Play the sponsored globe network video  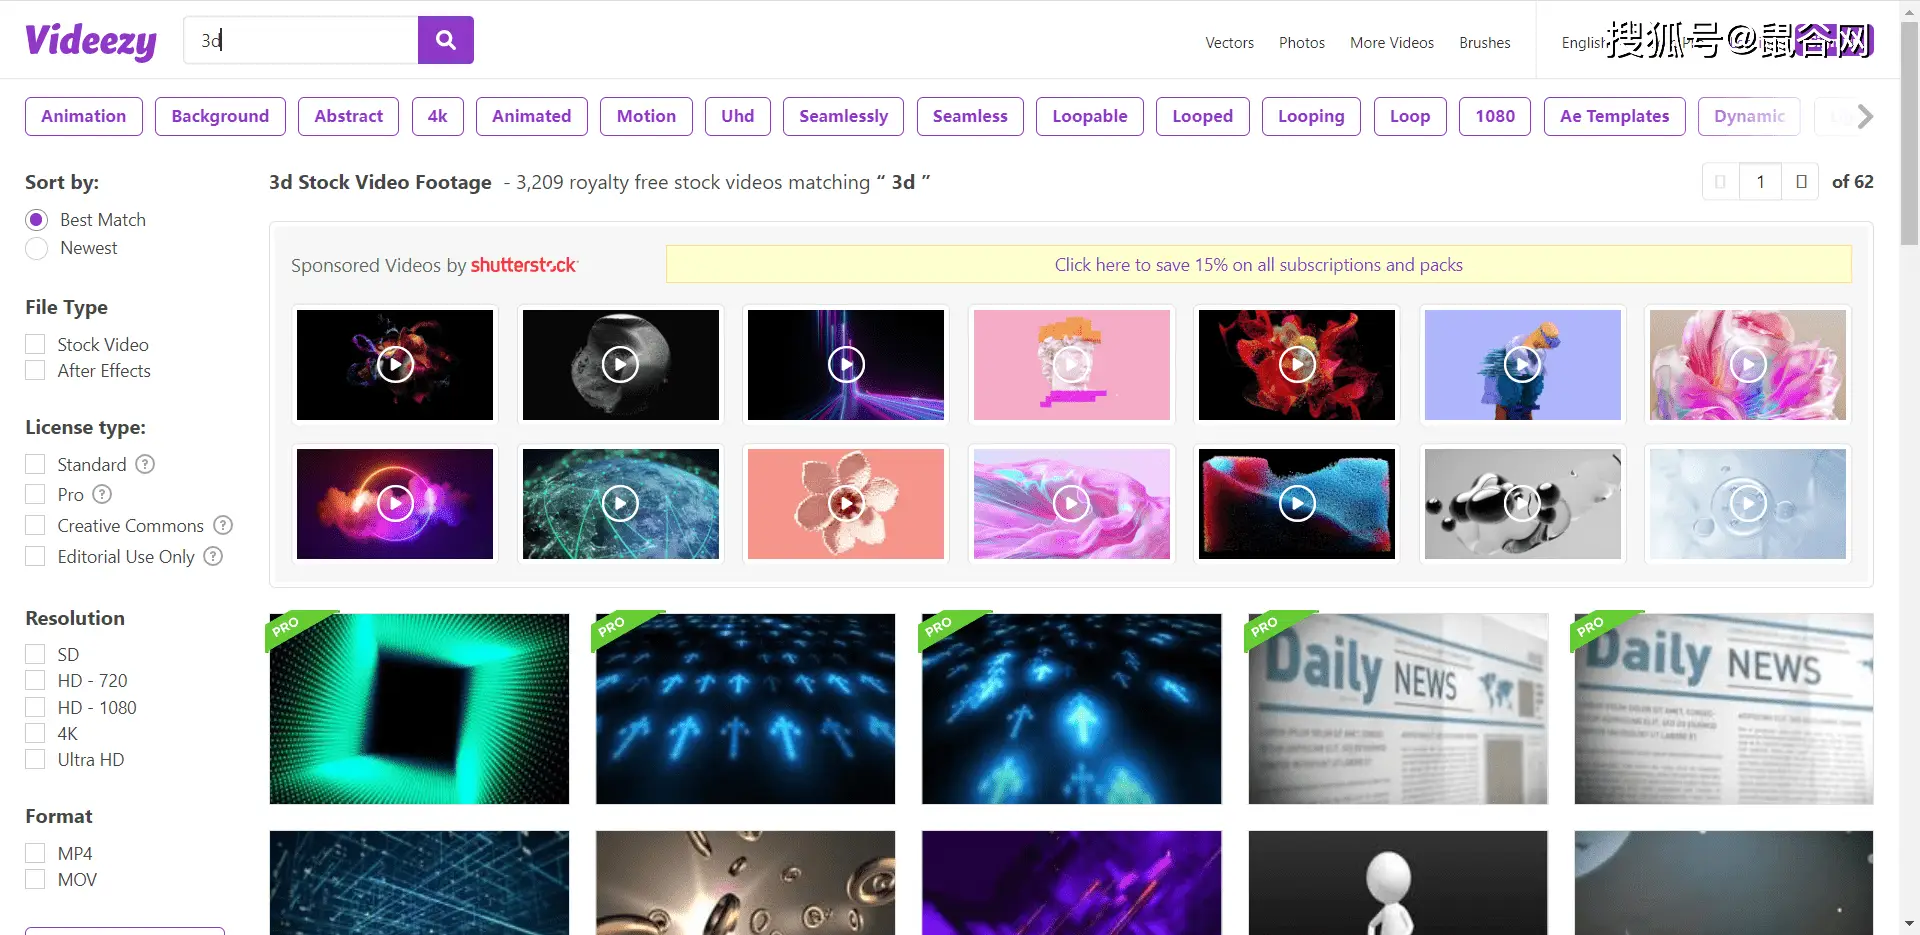point(620,504)
